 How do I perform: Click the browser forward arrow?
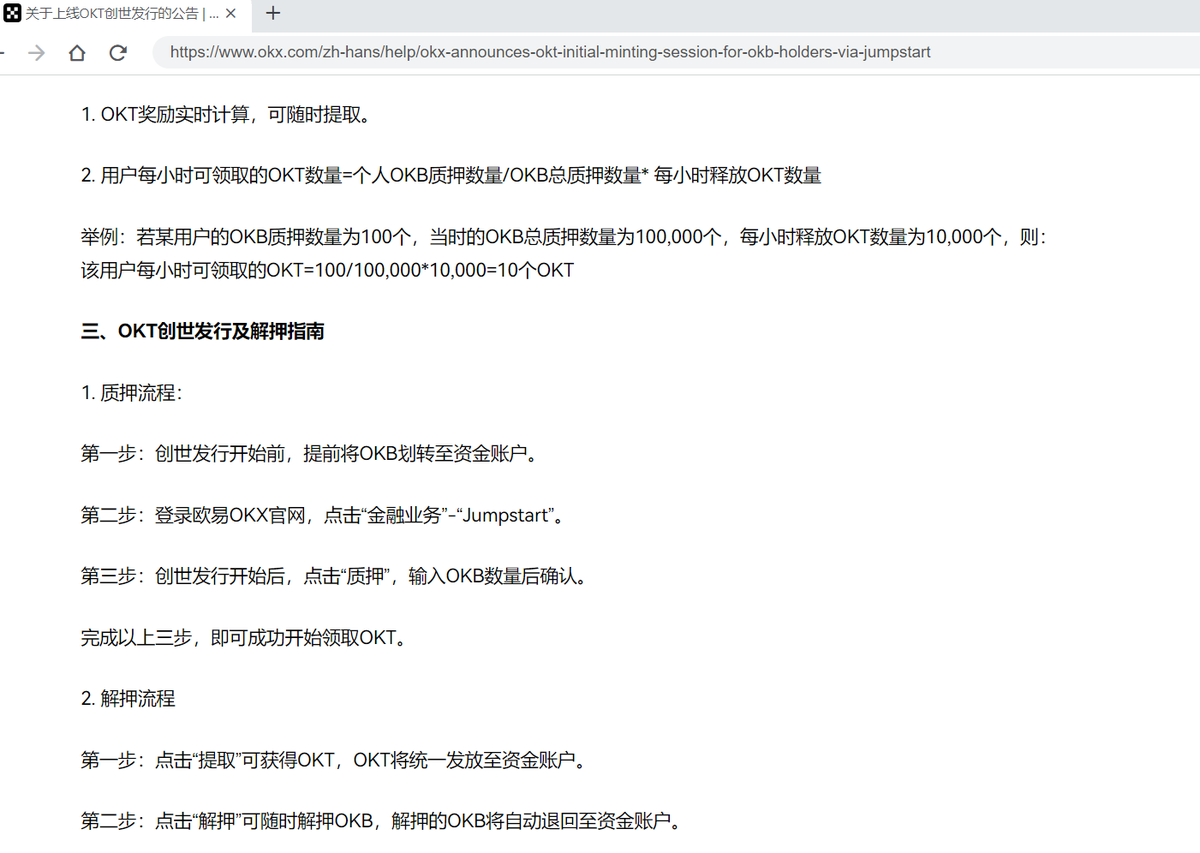tap(37, 52)
